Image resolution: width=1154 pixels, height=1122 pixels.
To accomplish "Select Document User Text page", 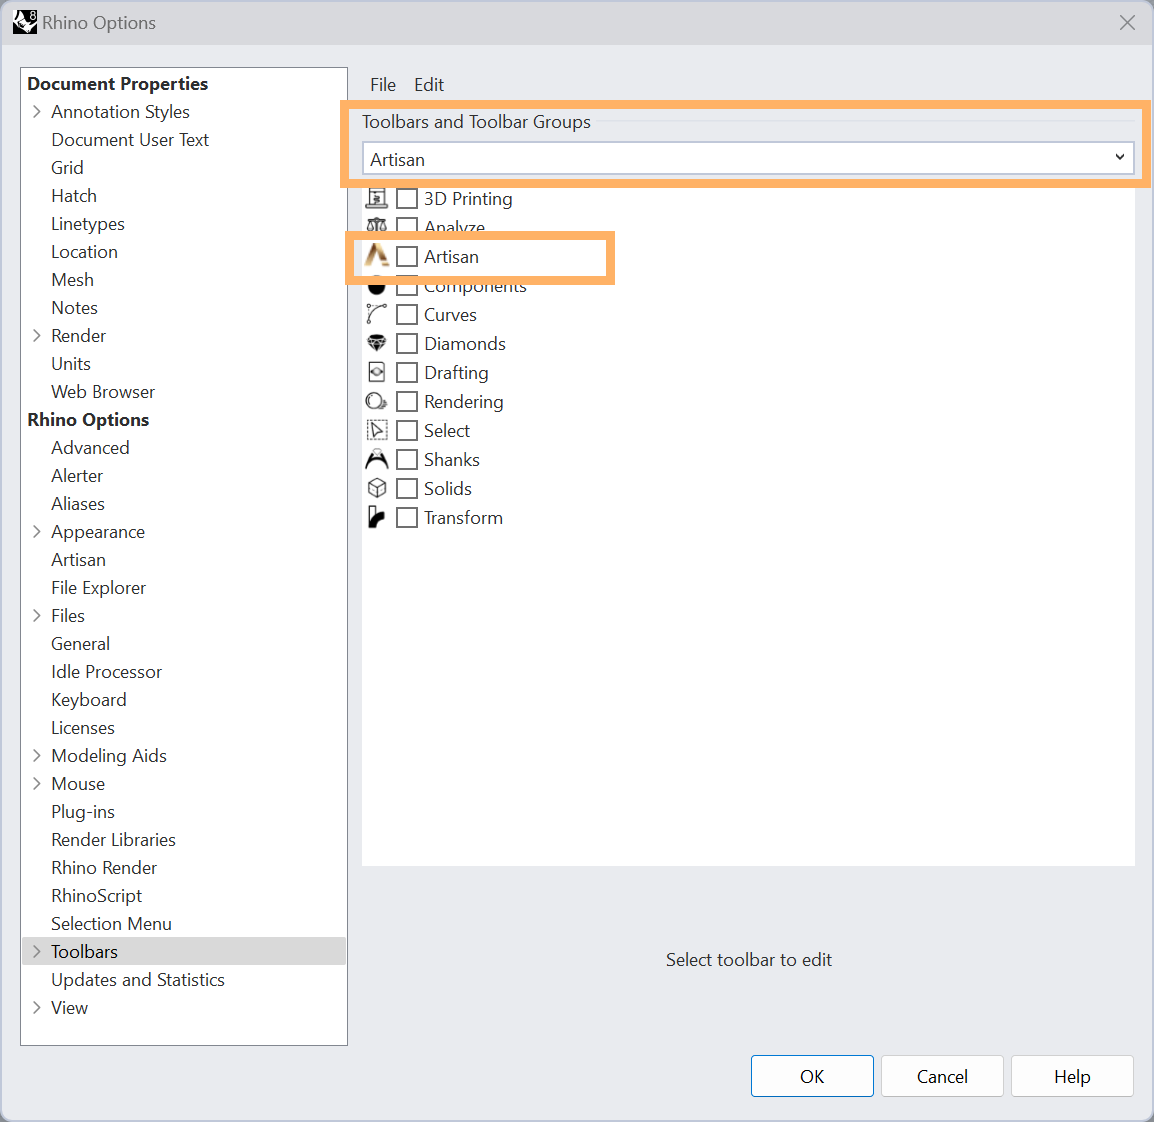I will pos(130,140).
